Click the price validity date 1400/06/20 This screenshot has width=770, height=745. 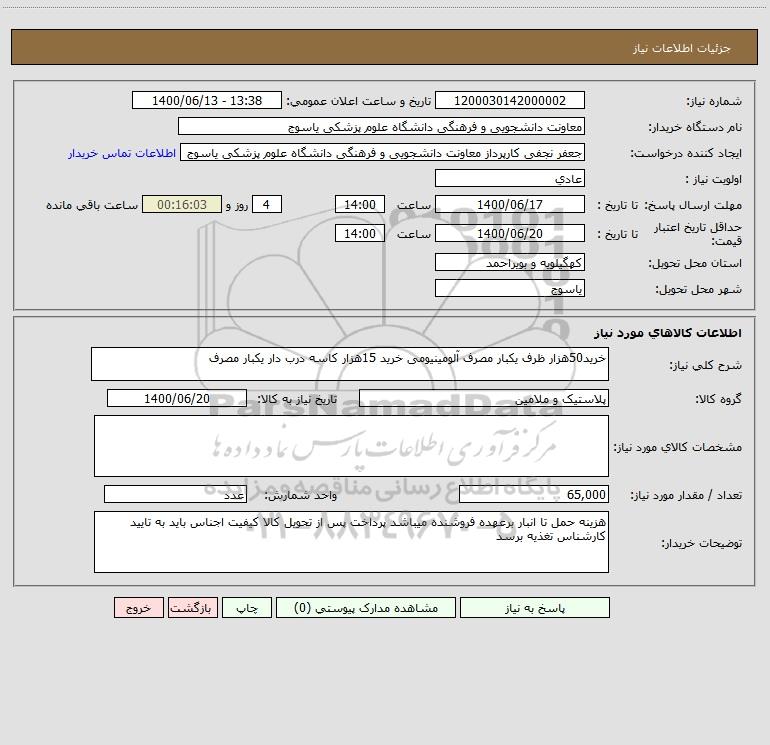[510, 234]
